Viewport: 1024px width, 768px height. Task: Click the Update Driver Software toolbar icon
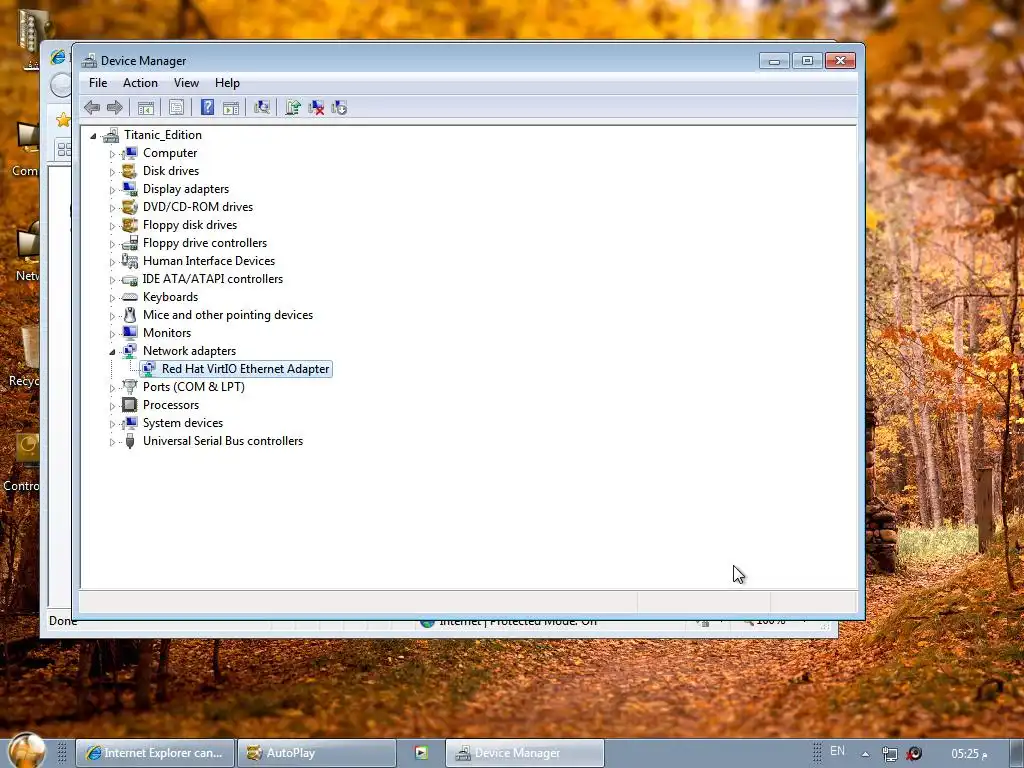pos(293,107)
